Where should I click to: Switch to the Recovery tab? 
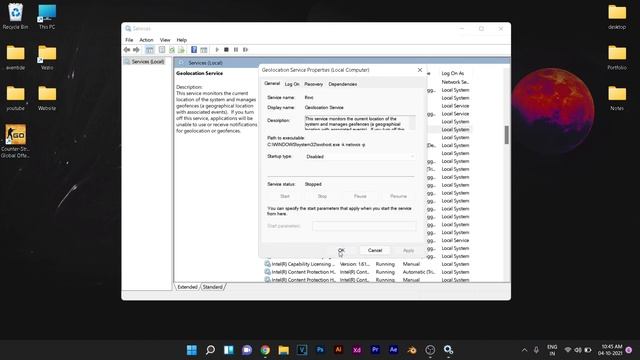[313, 84]
